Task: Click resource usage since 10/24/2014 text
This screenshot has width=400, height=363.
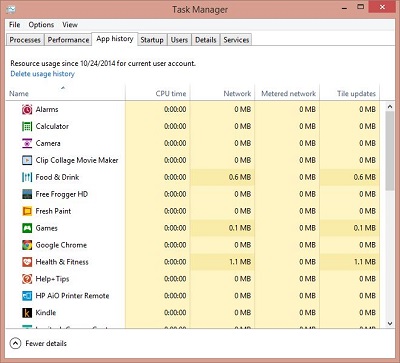Action: 103,63
